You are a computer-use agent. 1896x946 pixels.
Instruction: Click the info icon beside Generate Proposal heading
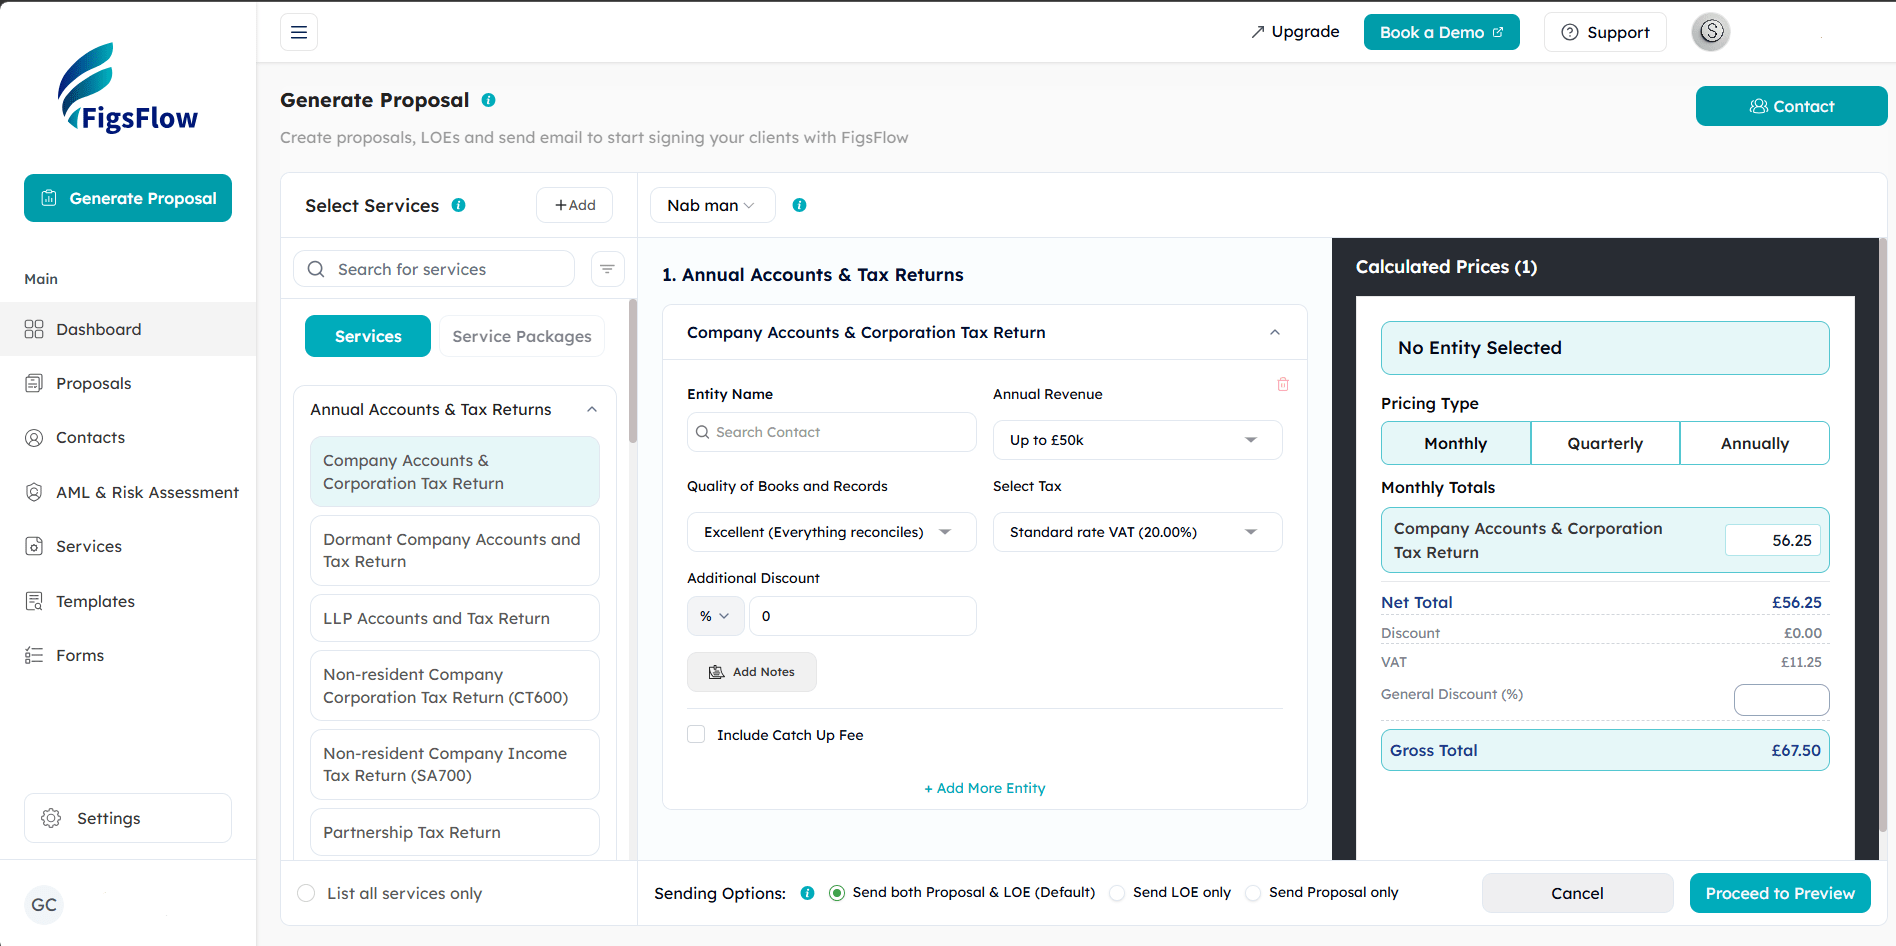click(488, 100)
